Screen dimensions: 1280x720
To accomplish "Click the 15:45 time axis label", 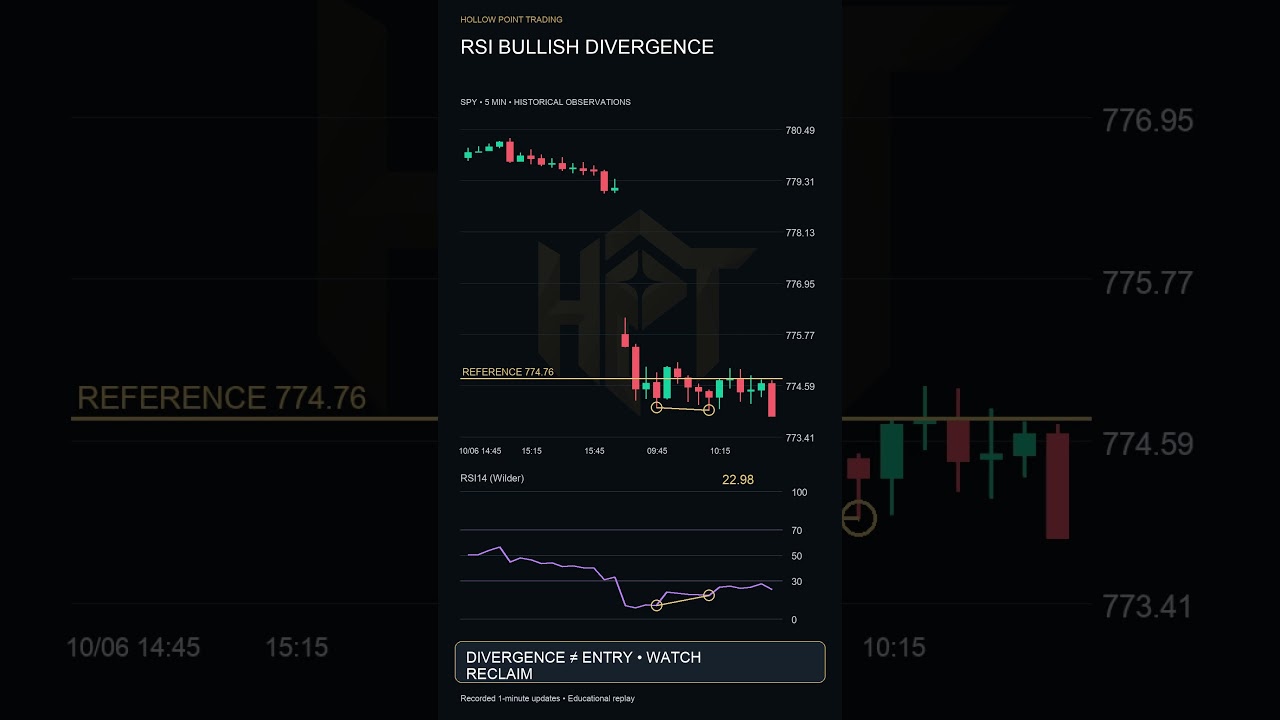I will 595,451.
